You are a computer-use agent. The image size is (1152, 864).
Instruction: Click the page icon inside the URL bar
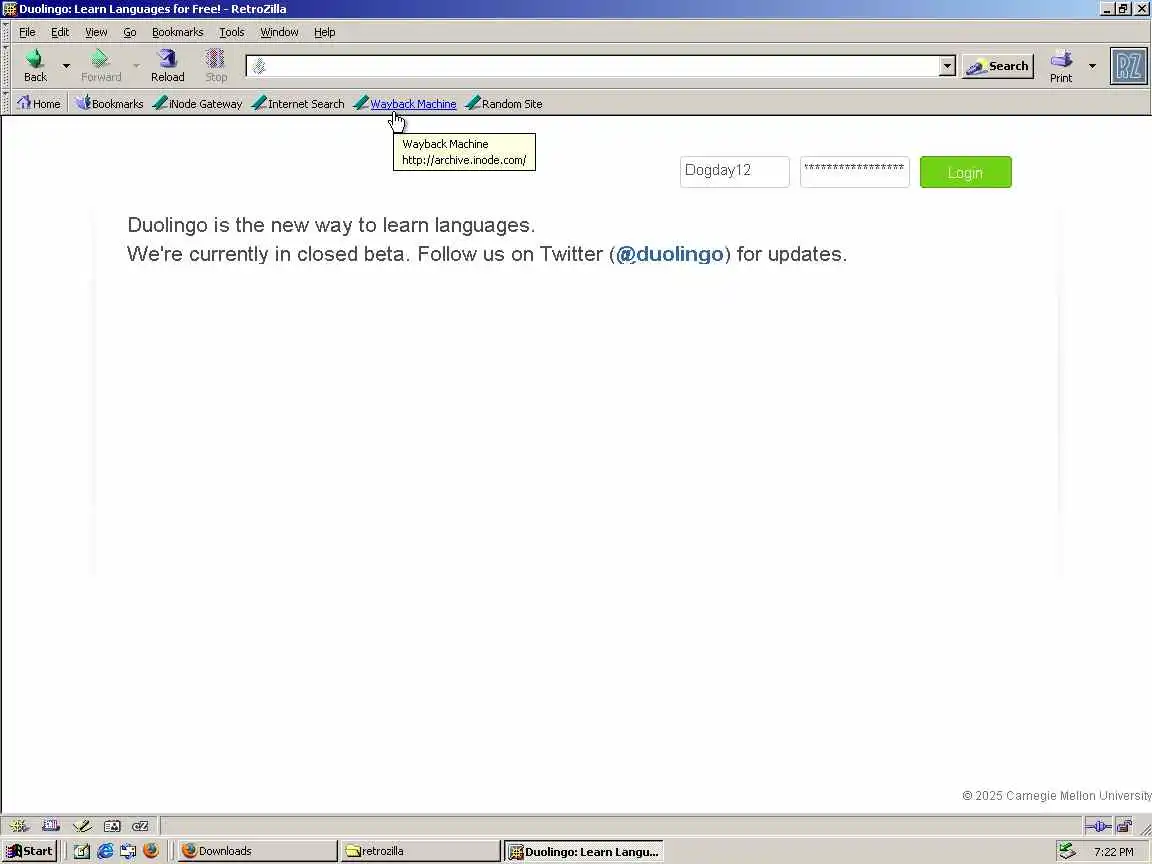[x=259, y=67]
